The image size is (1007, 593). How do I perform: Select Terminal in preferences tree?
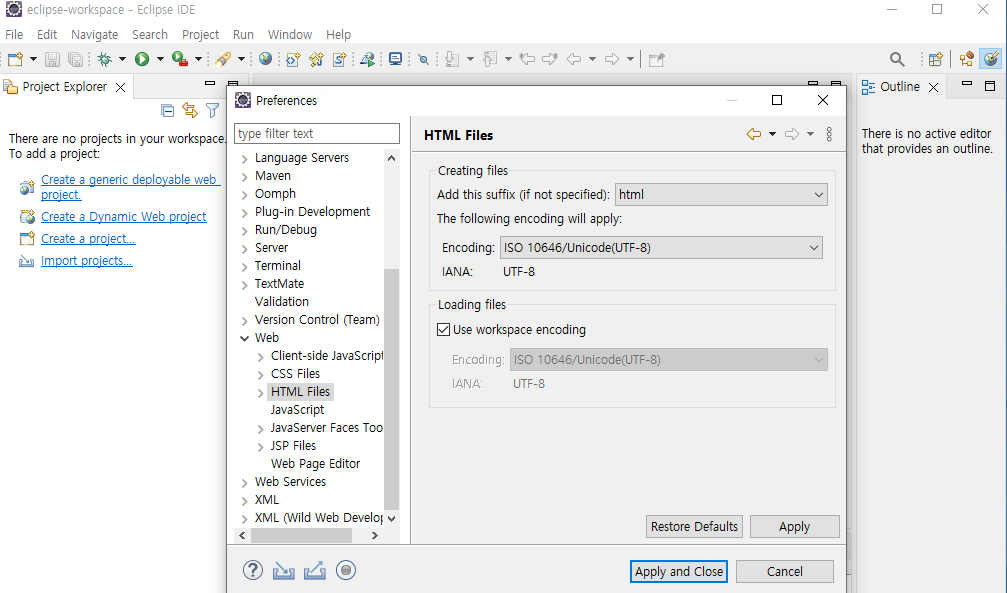[277, 265]
